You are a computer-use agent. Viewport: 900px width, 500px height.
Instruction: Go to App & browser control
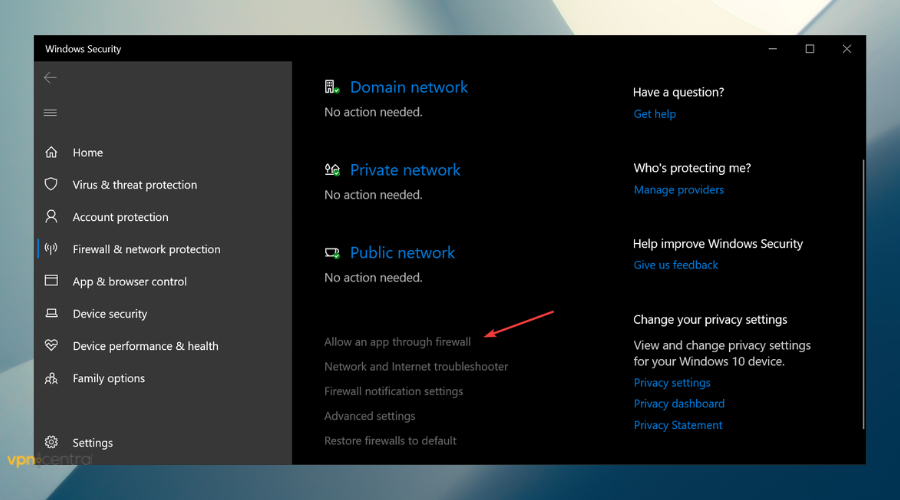pyautogui.click(x=129, y=282)
